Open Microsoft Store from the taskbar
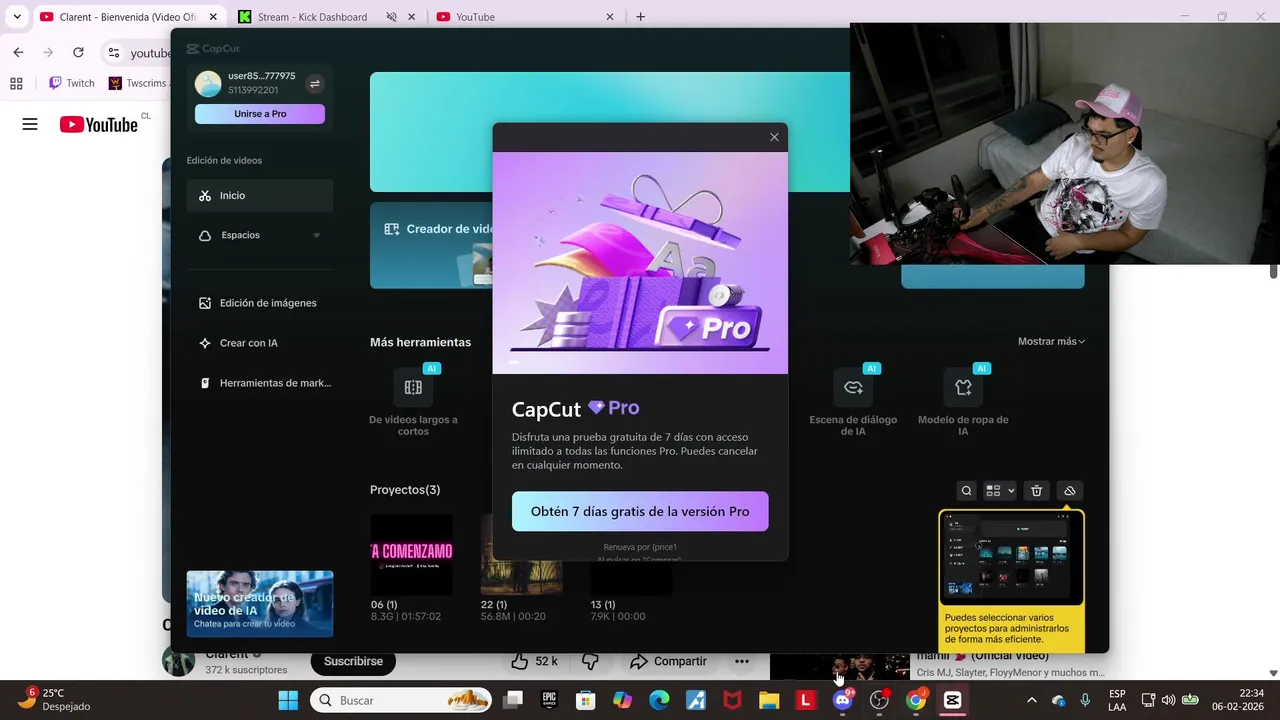Viewport: 1280px width, 720px height. (586, 701)
